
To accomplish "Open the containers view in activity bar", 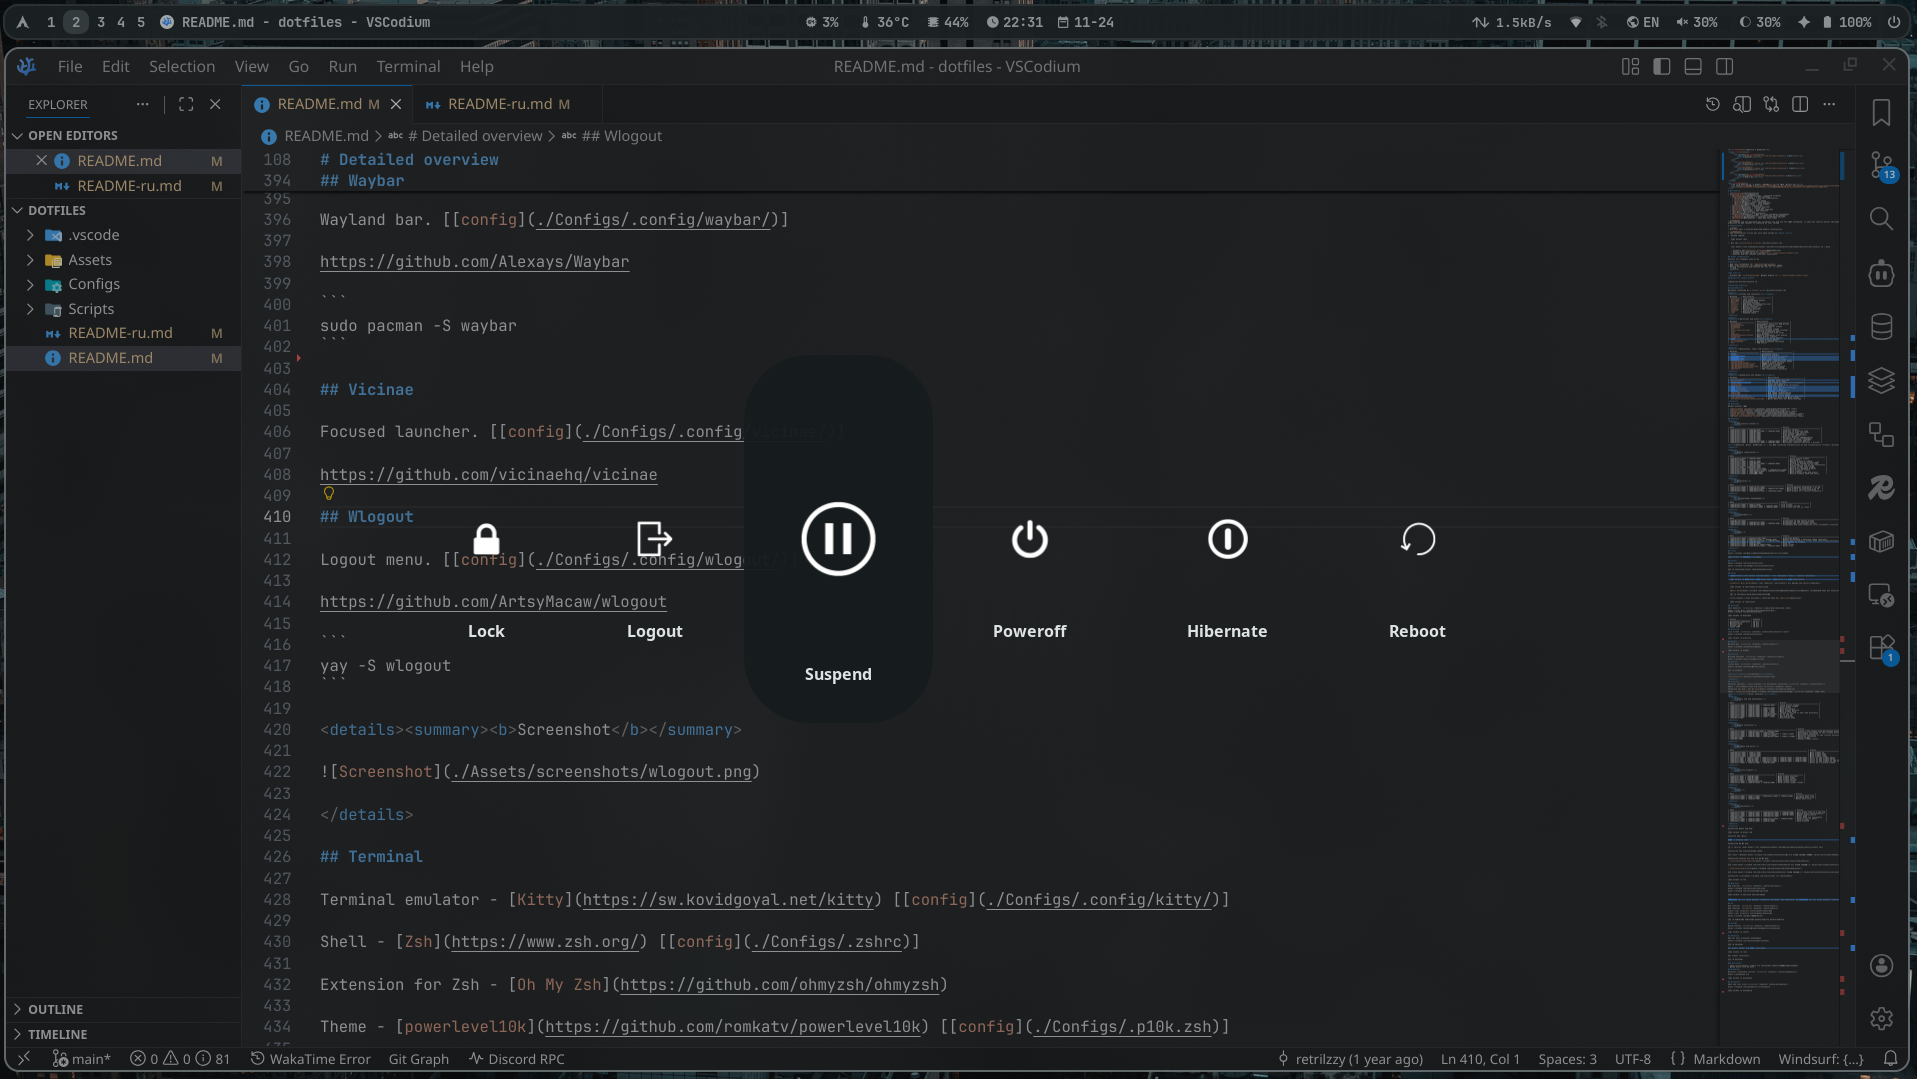I will pos(1881,542).
